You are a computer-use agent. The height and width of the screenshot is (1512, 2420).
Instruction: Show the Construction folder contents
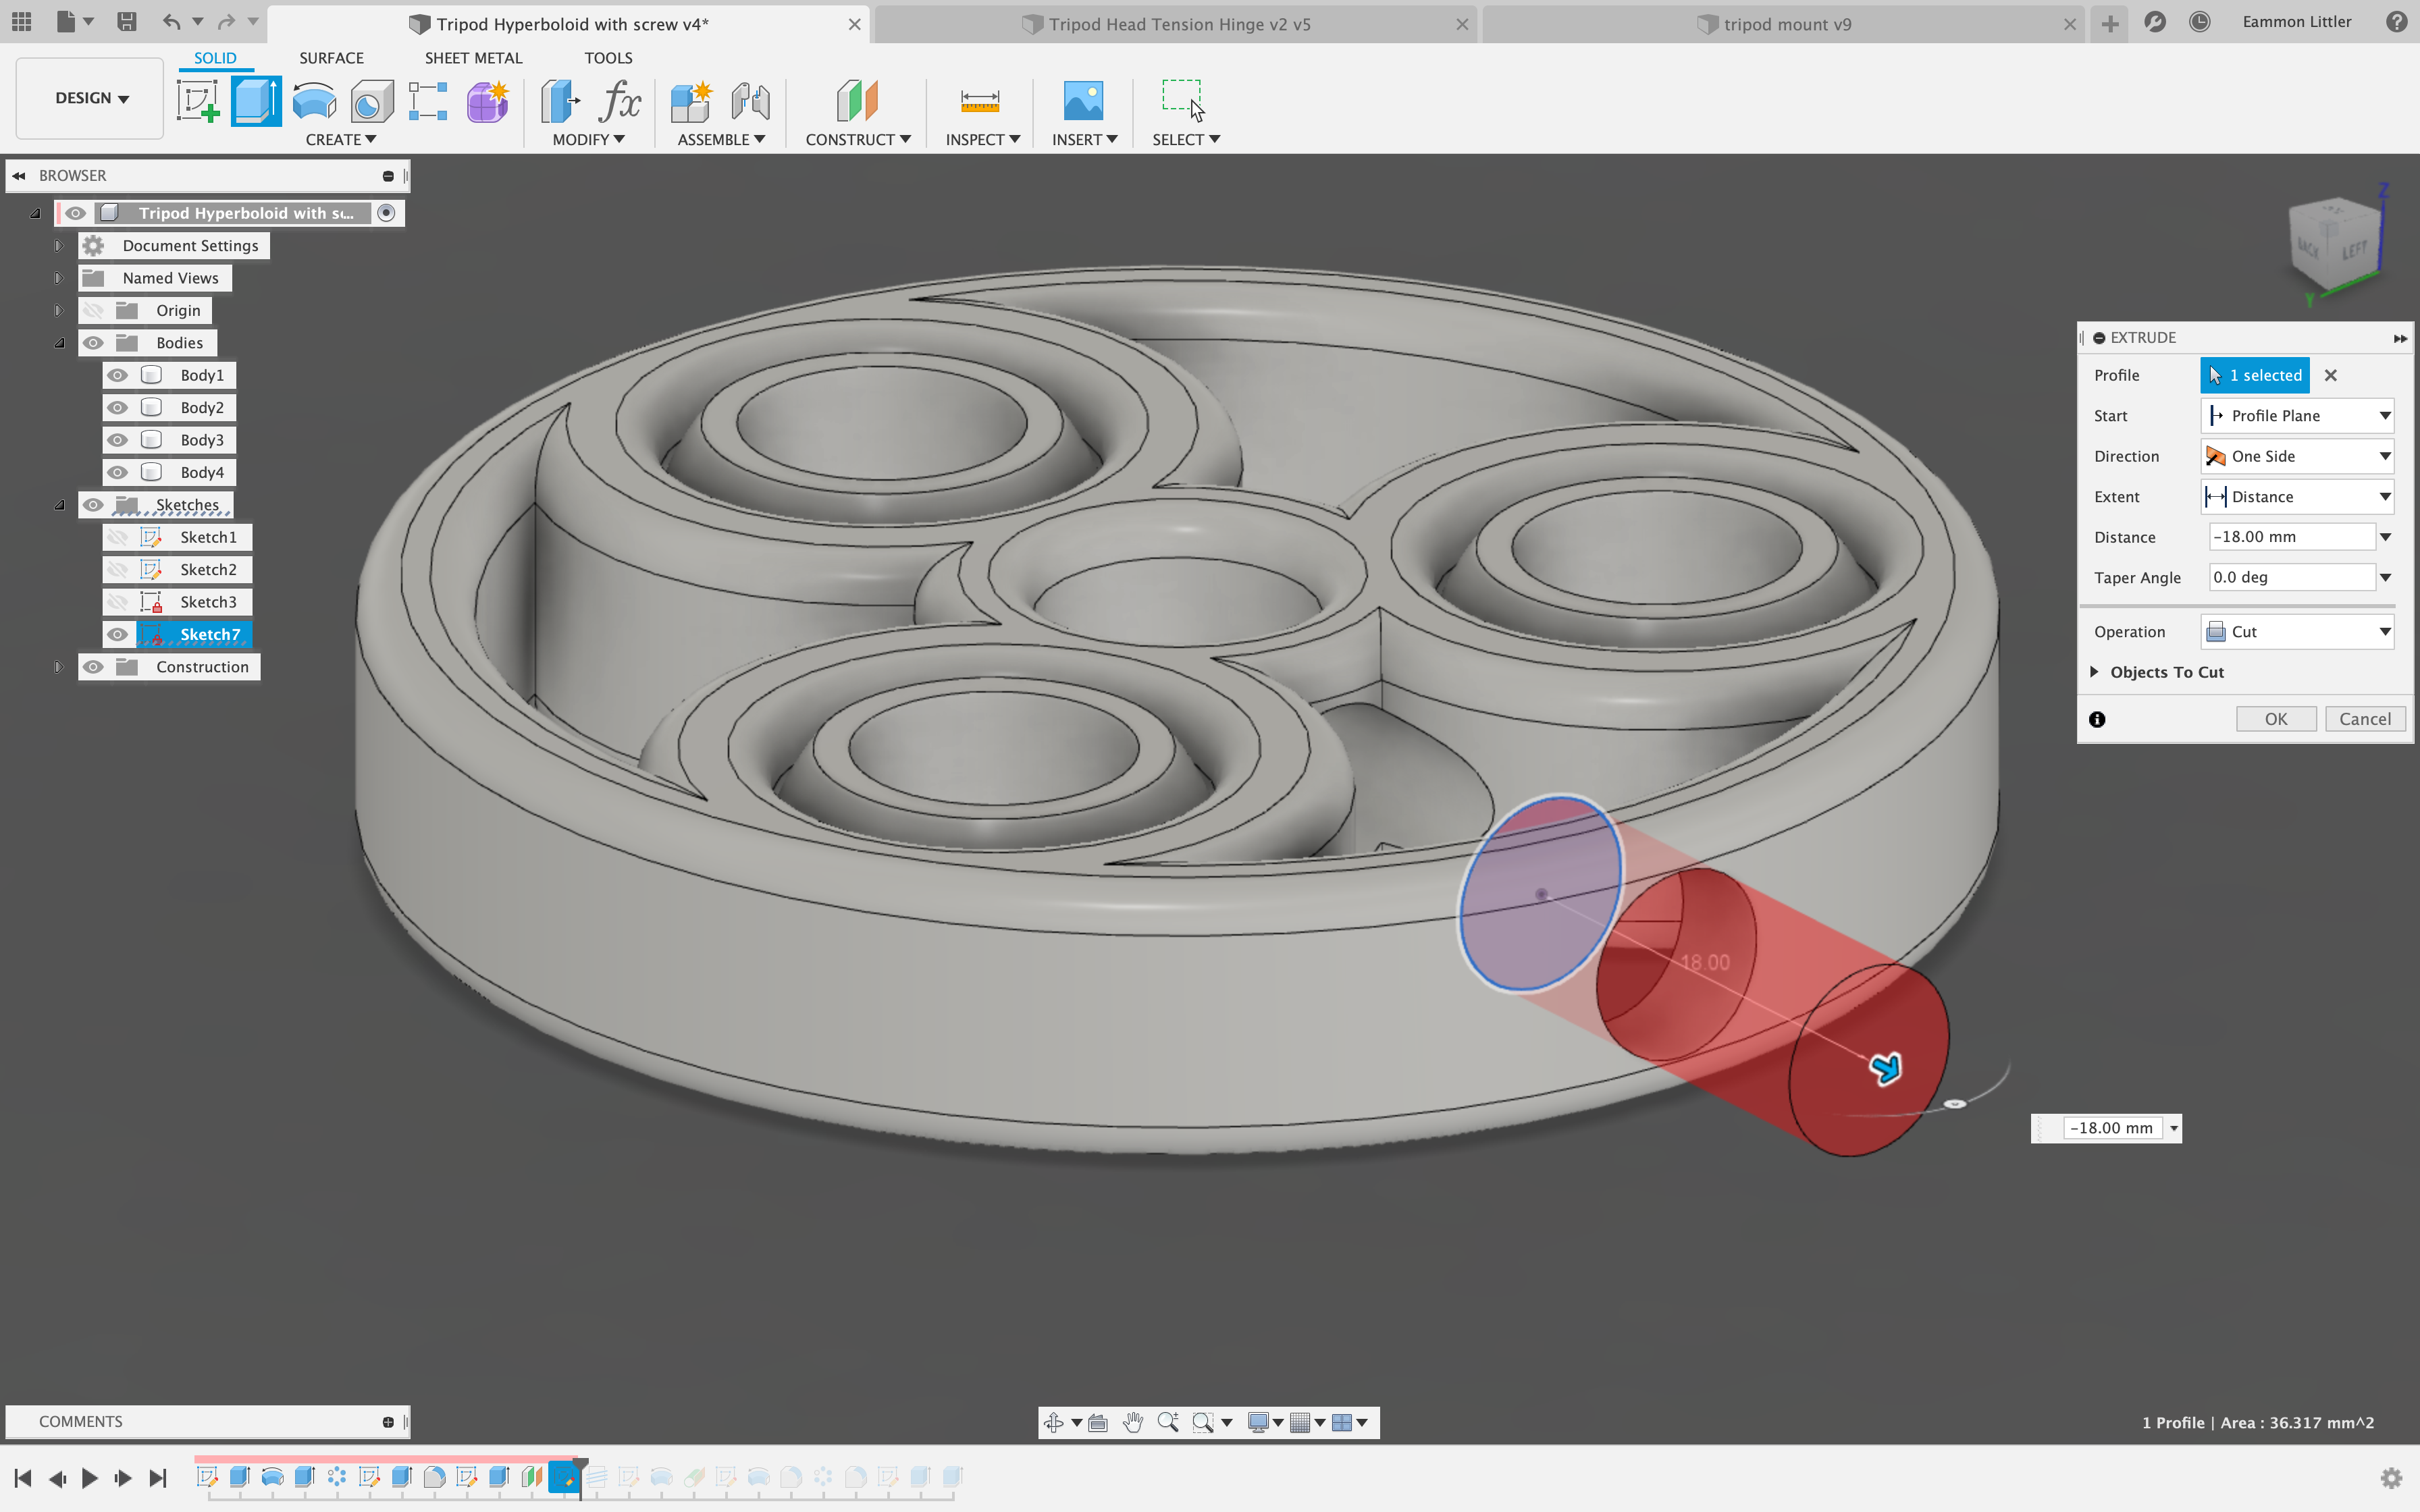pos(59,666)
